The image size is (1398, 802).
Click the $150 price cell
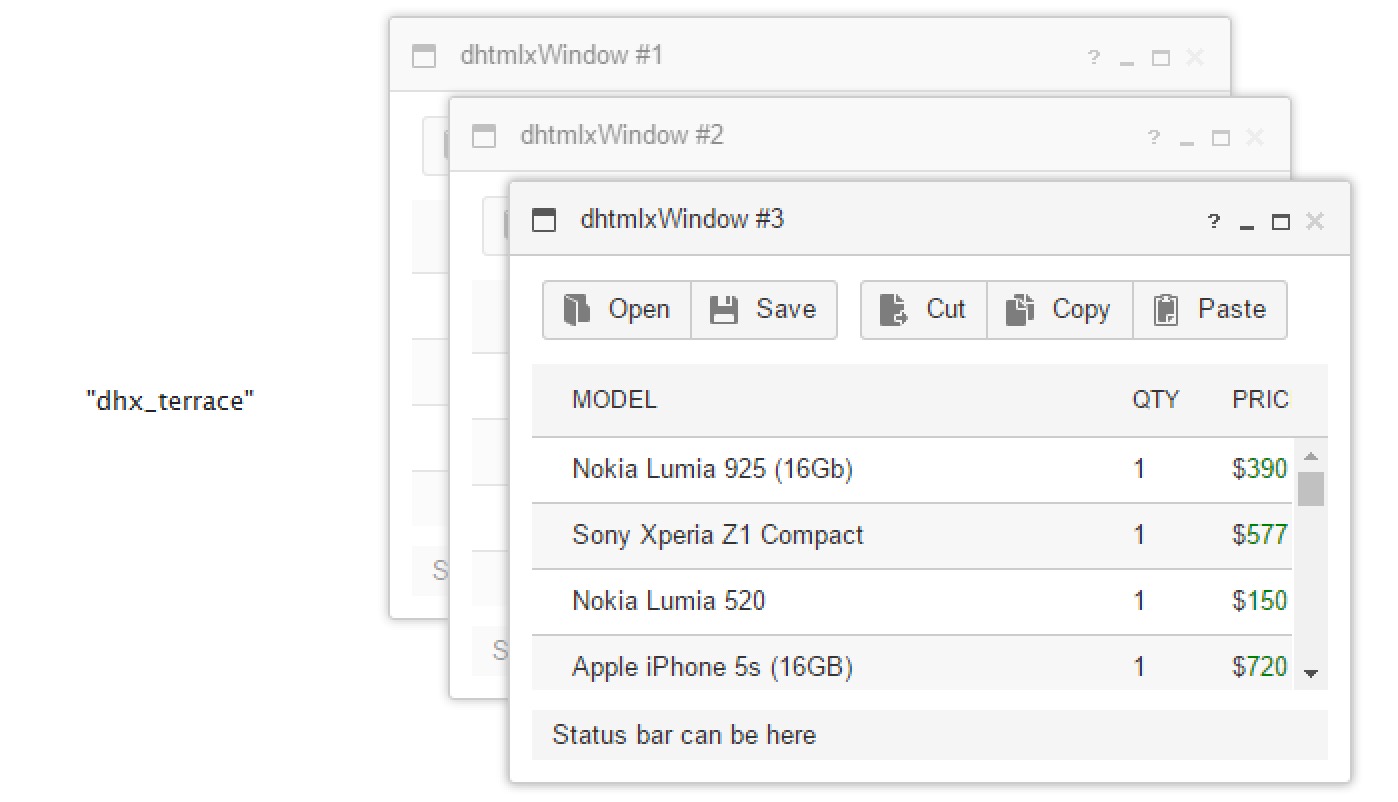pos(1259,601)
